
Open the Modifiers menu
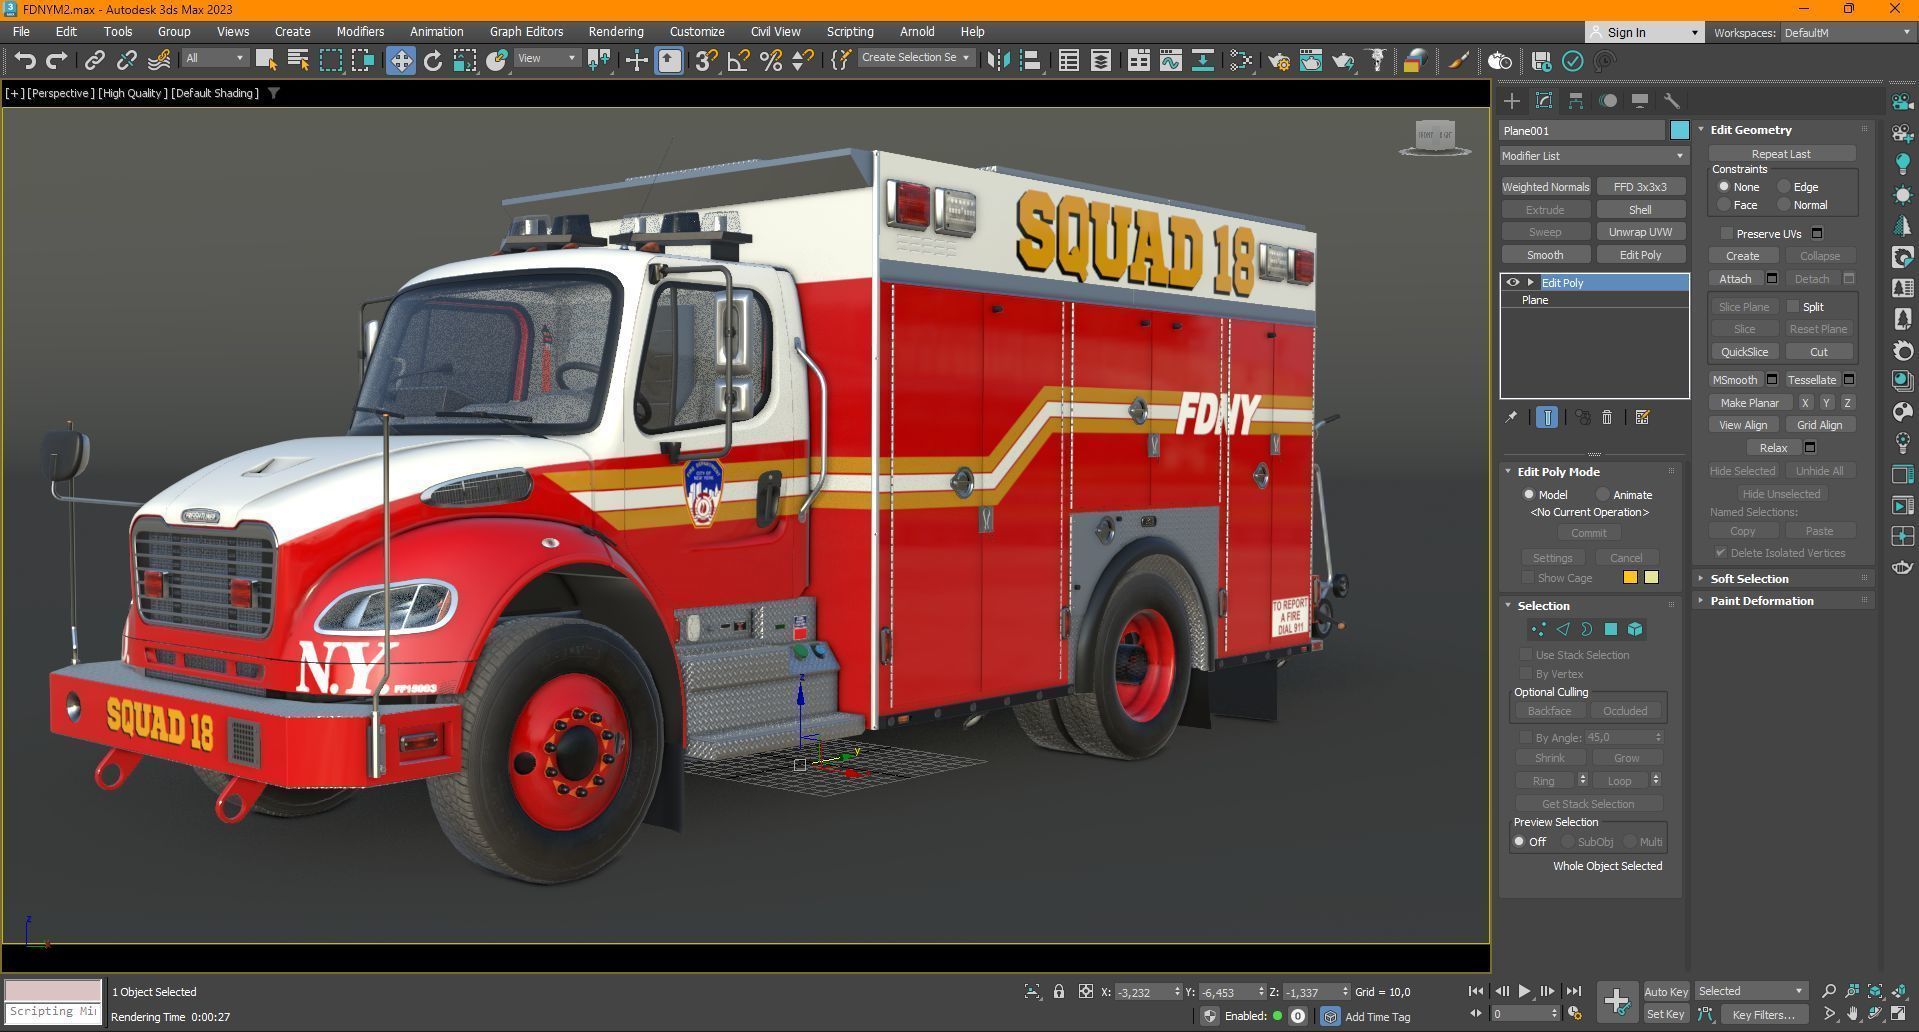pyautogui.click(x=360, y=31)
